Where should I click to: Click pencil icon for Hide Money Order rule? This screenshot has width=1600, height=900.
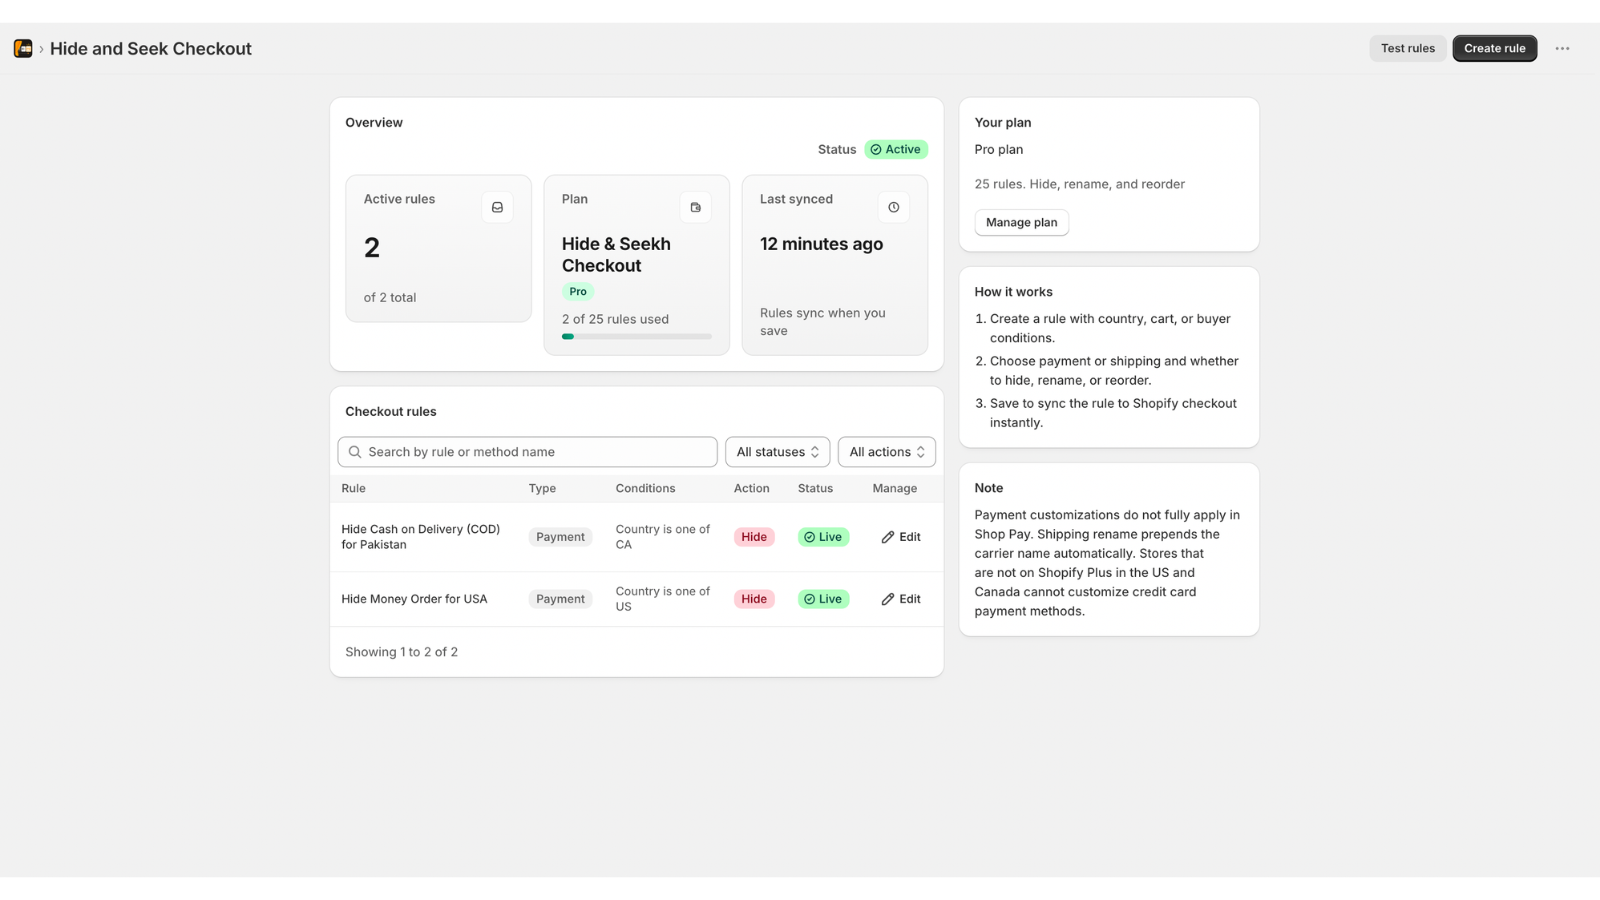[888, 599]
